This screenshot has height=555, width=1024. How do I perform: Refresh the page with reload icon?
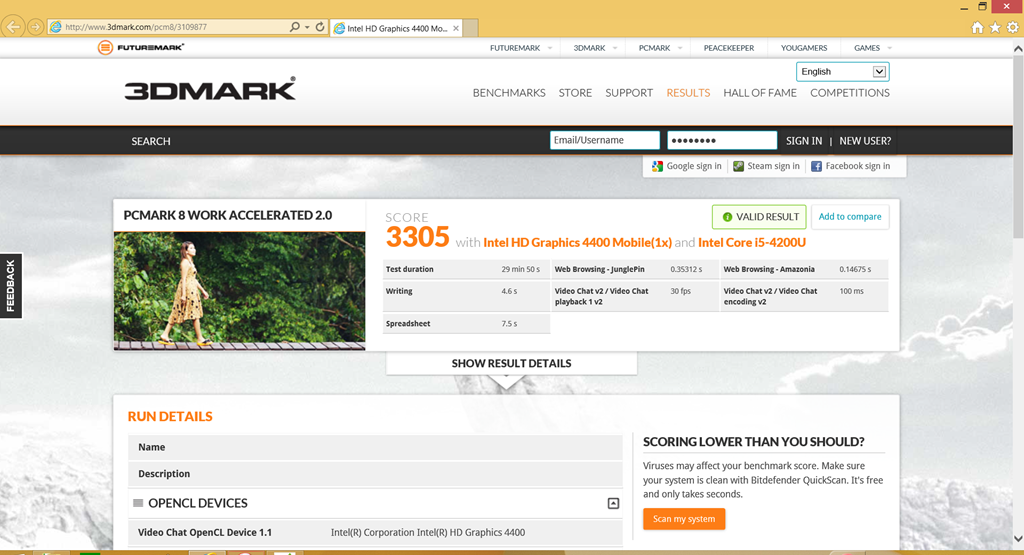[320, 27]
